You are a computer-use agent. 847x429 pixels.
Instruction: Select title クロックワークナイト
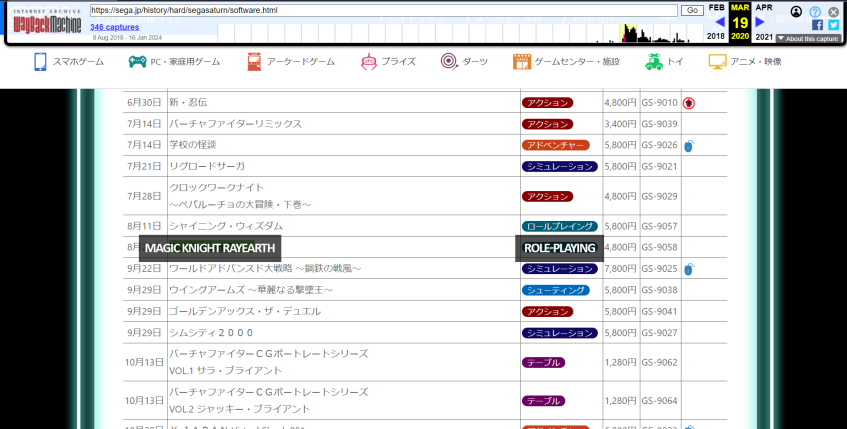point(217,187)
